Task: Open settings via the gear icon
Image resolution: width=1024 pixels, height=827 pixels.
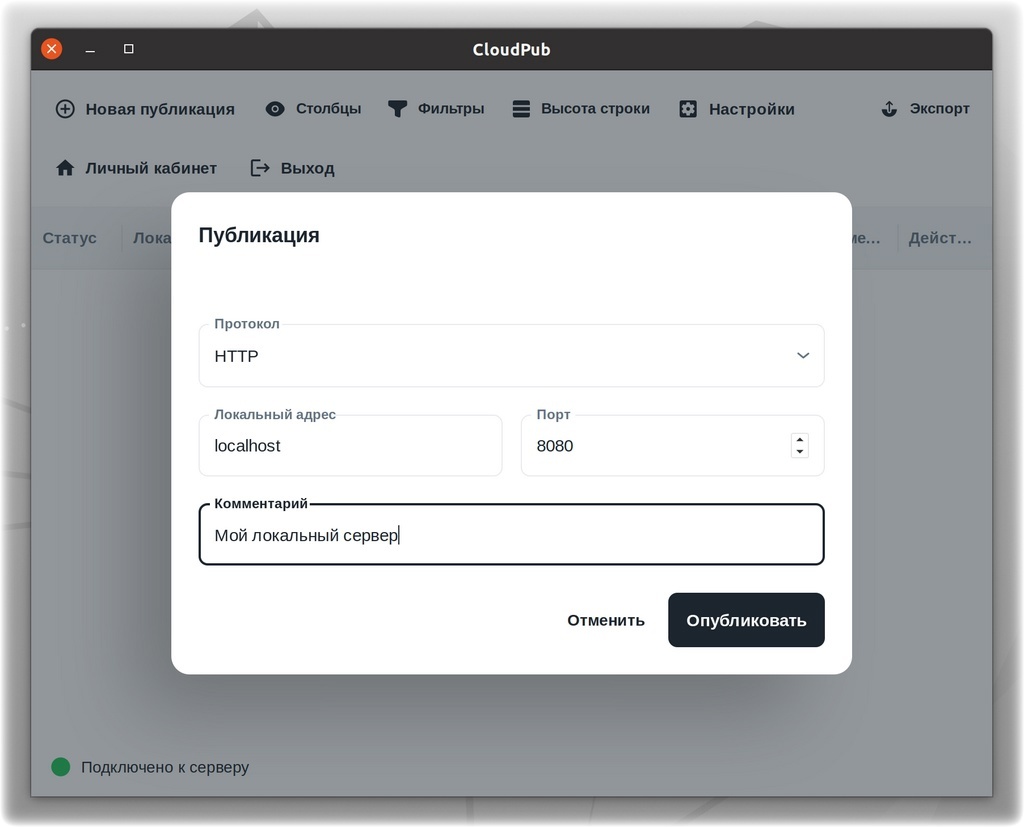Action: [x=688, y=109]
